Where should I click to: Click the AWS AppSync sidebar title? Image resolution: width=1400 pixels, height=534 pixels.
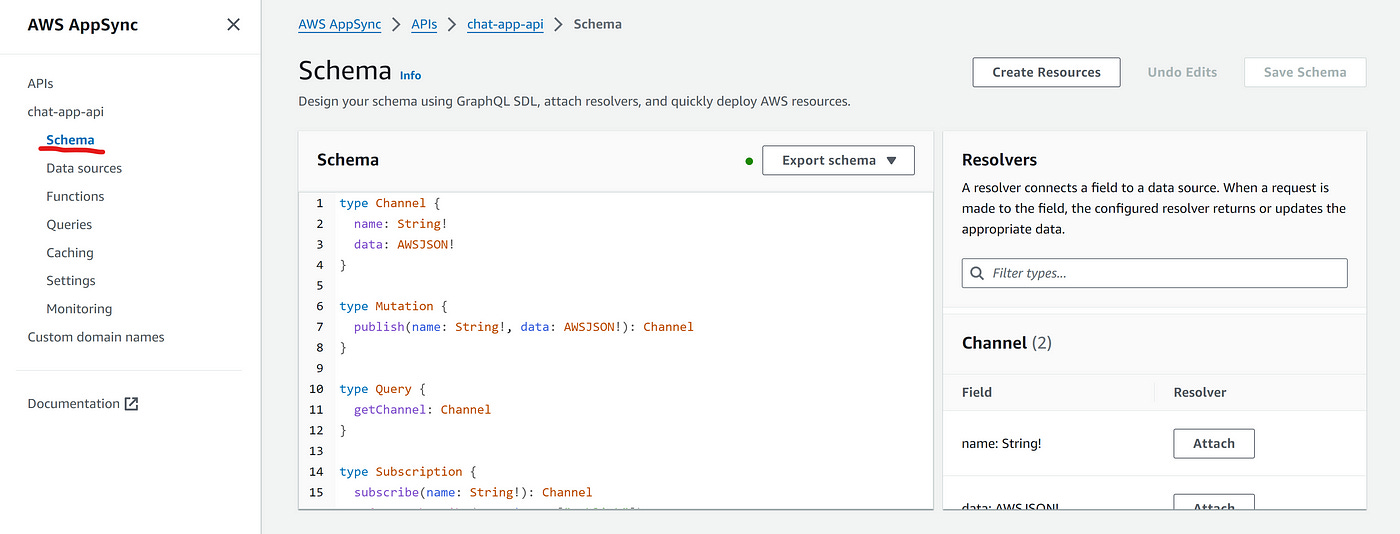point(82,25)
